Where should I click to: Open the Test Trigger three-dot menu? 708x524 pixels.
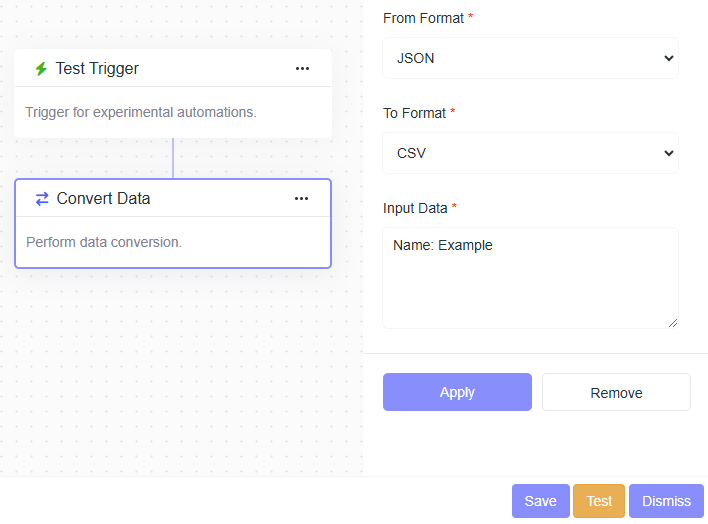click(x=303, y=69)
